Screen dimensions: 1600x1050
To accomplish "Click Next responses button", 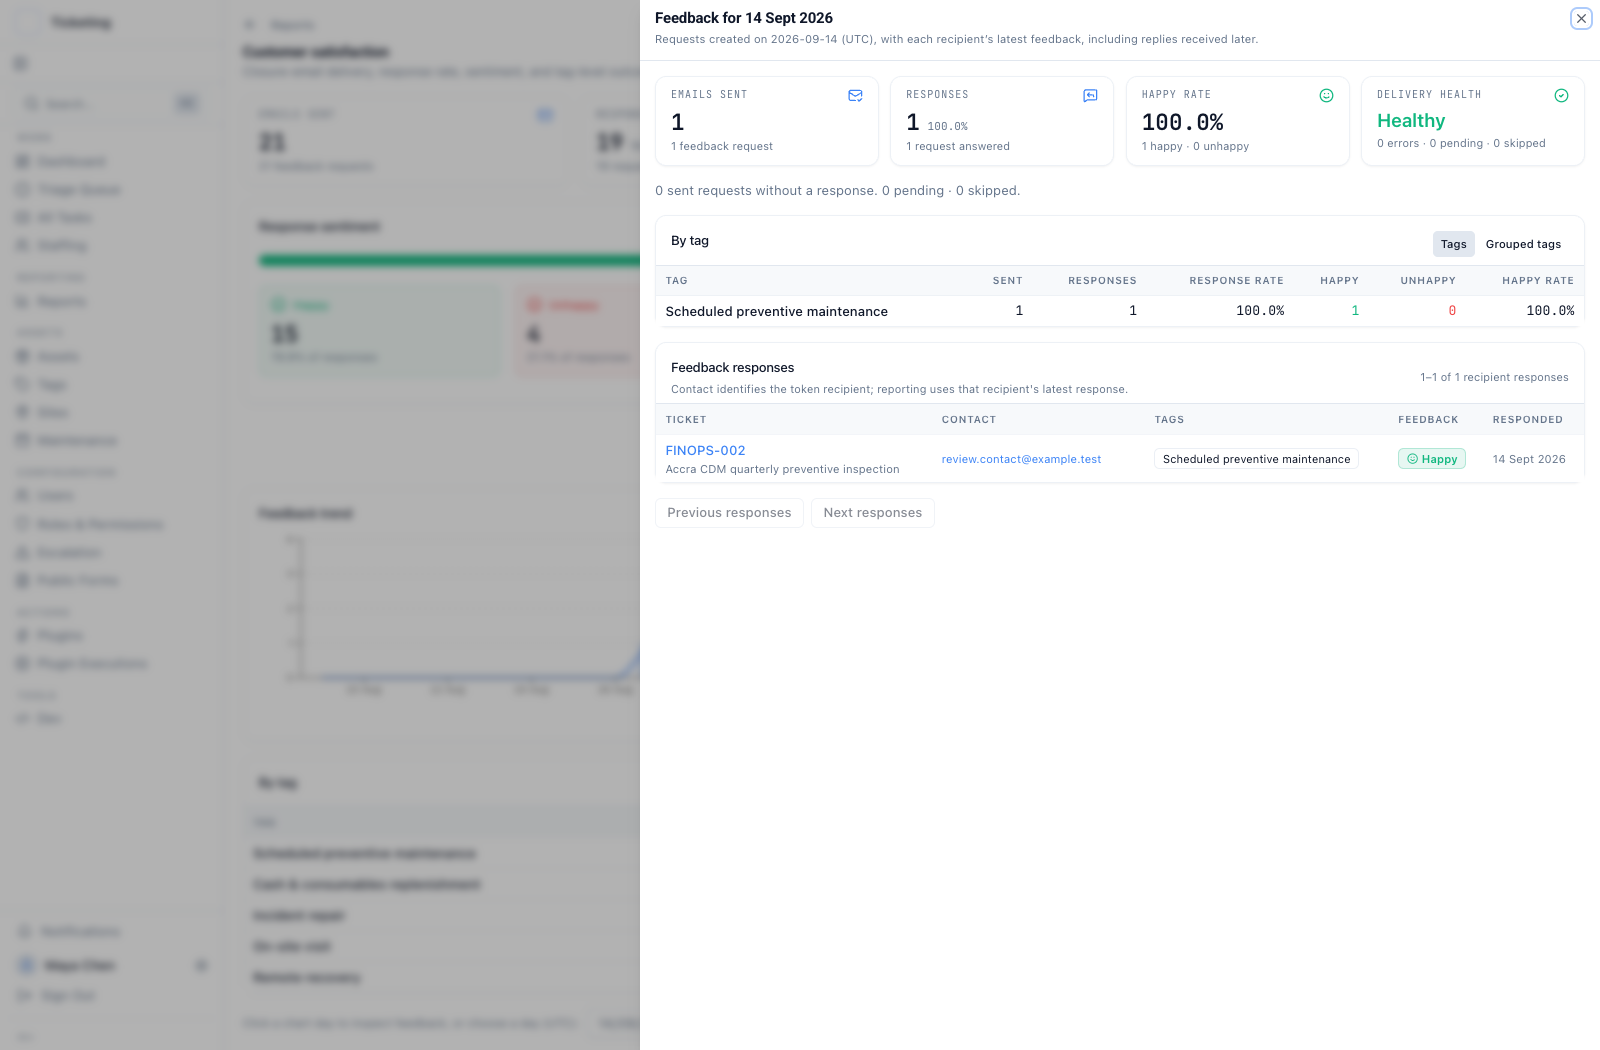I will [x=873, y=513].
